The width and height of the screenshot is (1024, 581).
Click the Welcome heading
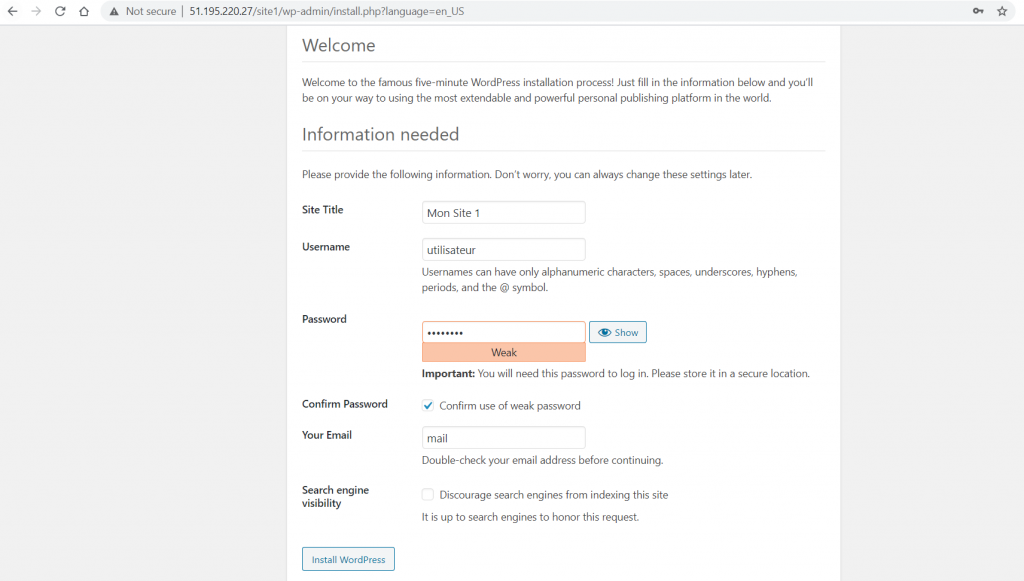(x=338, y=45)
